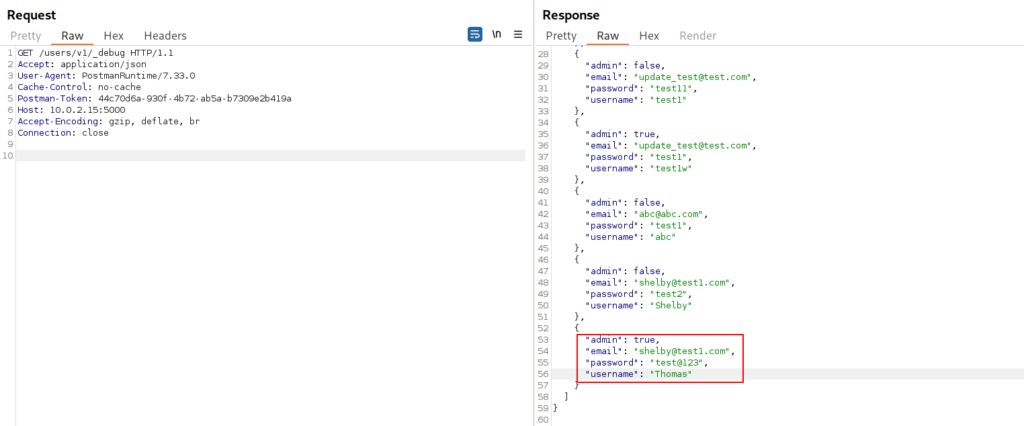Click the "password": "test@123" line
Screen dimensions: 1024x426
pyautogui.click(x=647, y=363)
